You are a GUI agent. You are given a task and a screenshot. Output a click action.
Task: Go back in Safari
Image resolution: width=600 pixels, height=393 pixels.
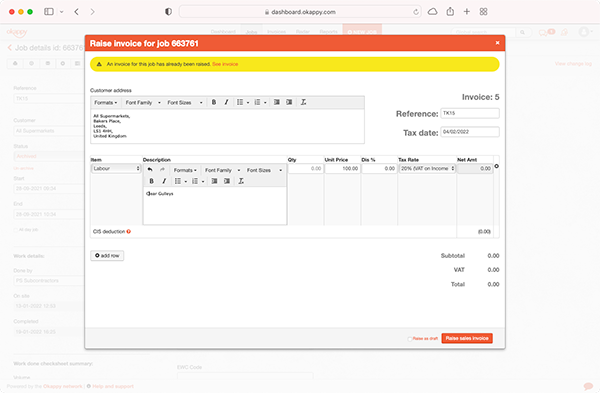point(77,11)
